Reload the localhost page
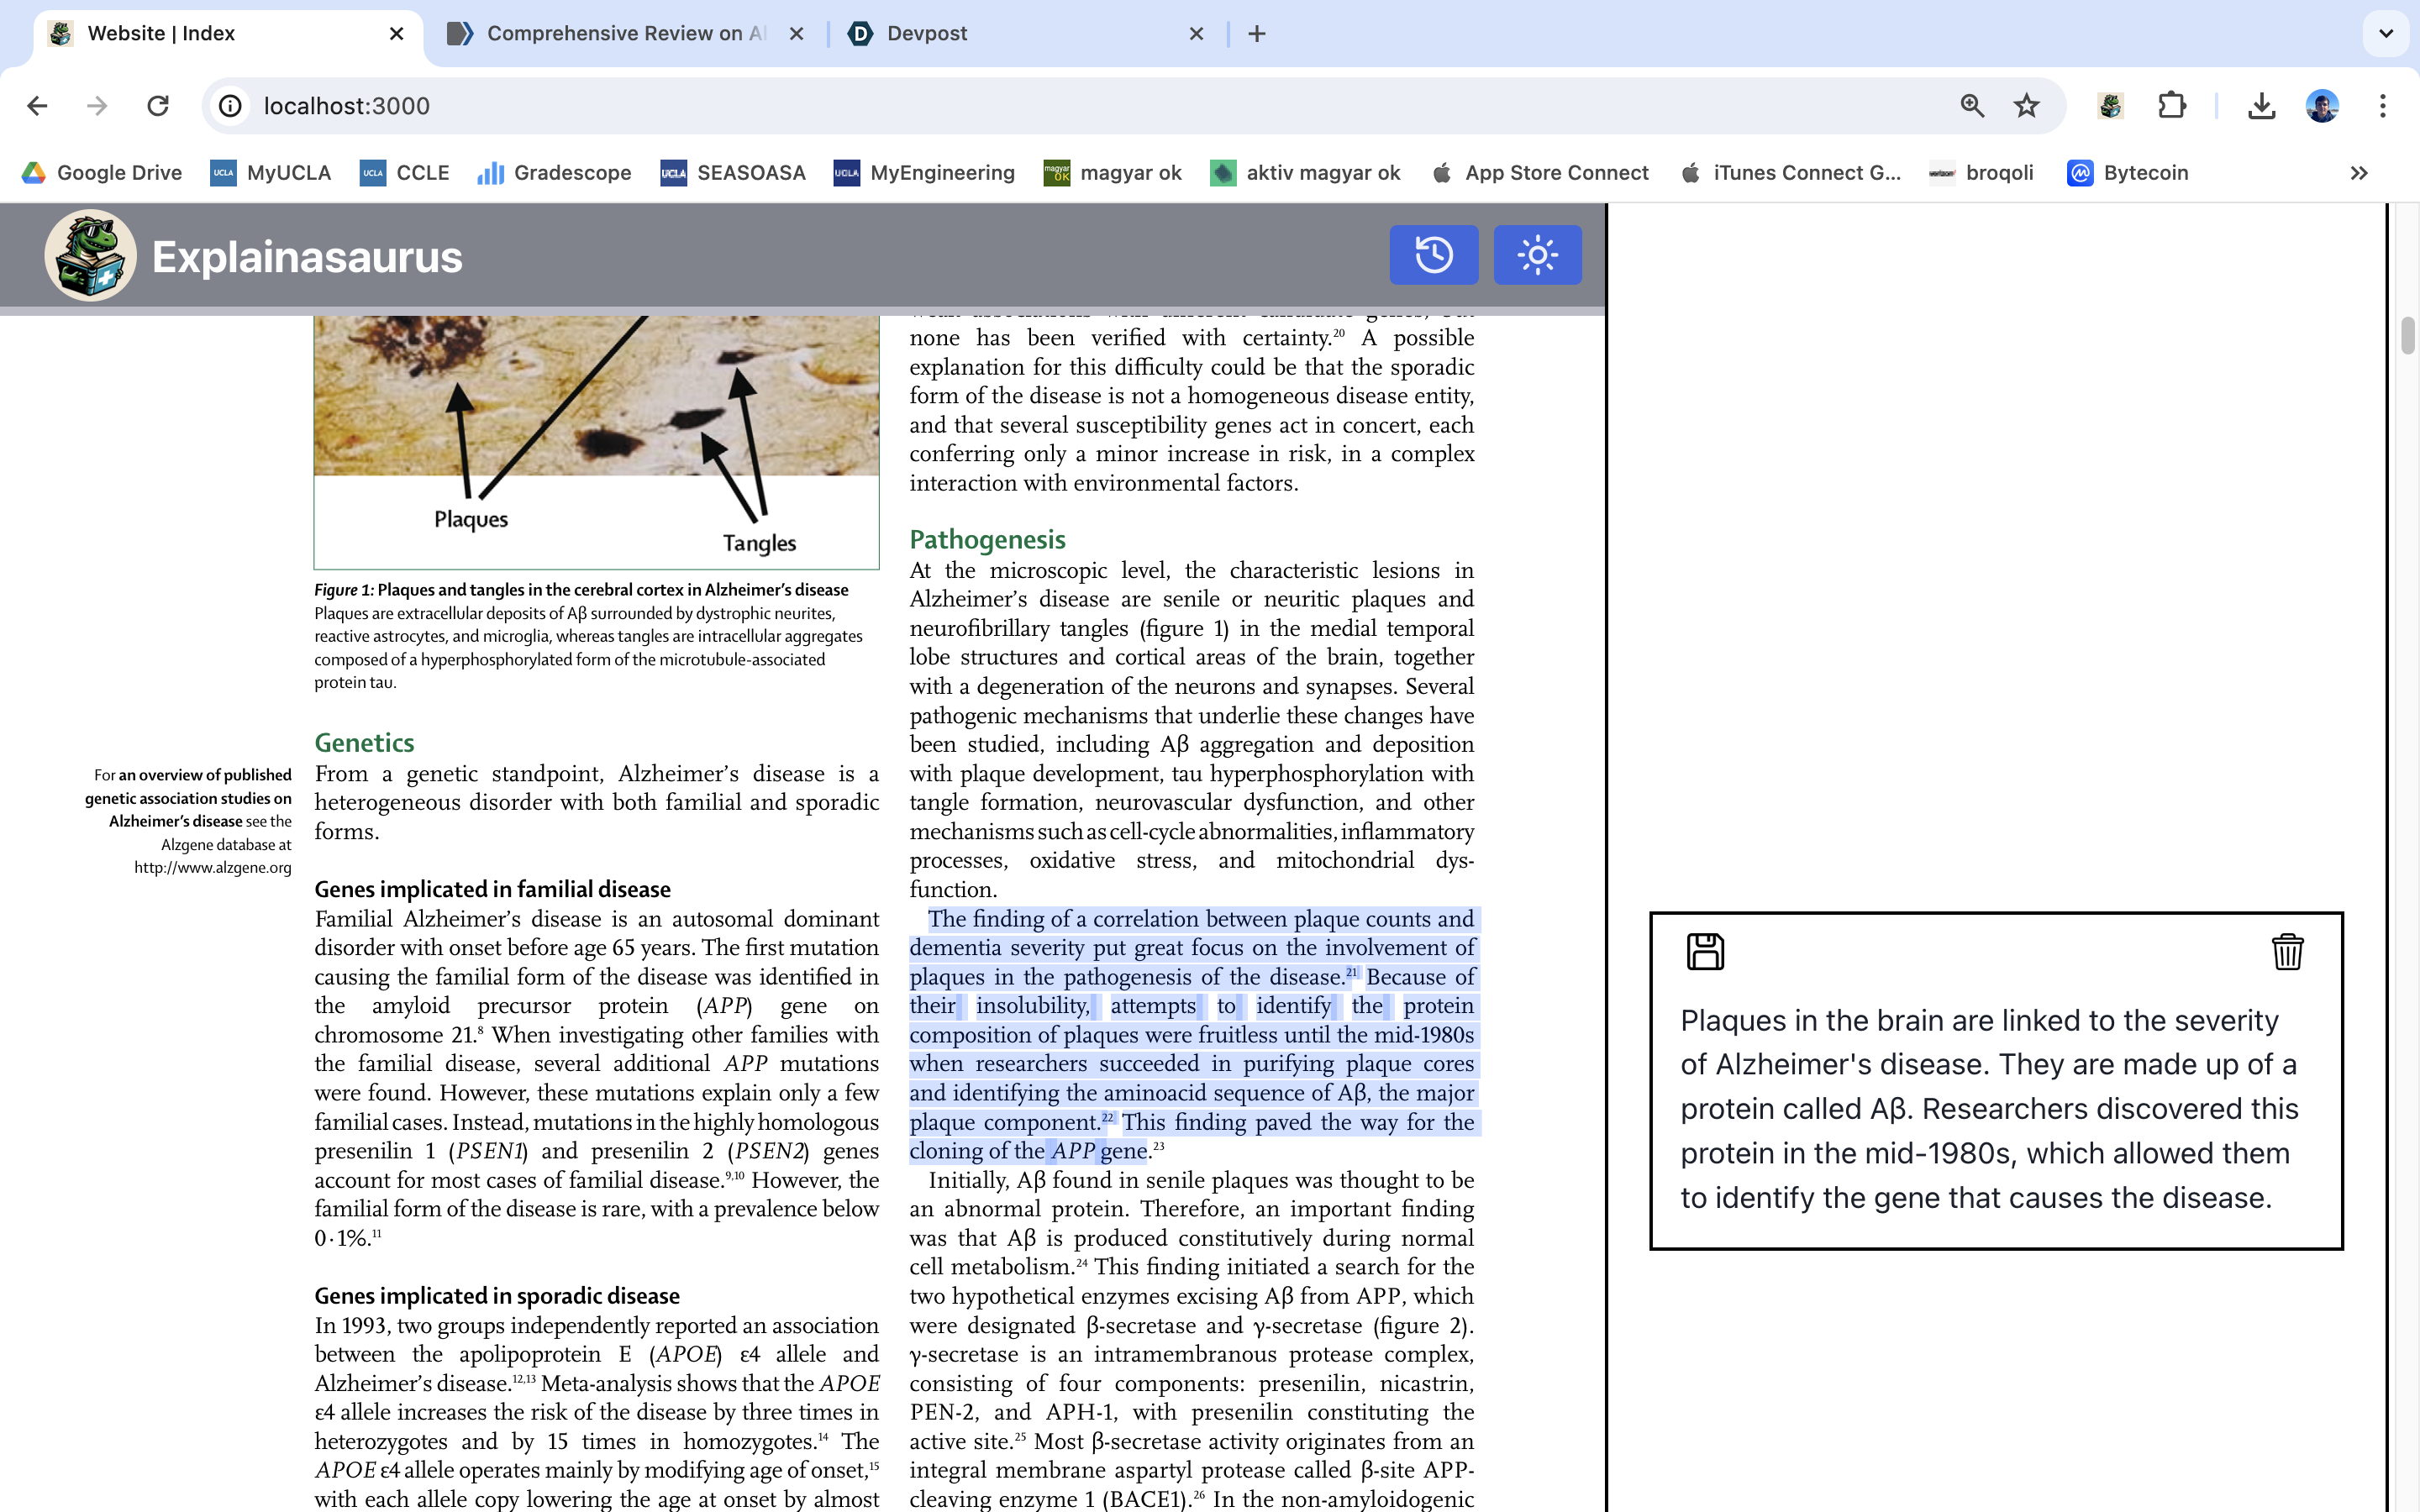Viewport: 2420px width, 1512px height. [x=158, y=106]
